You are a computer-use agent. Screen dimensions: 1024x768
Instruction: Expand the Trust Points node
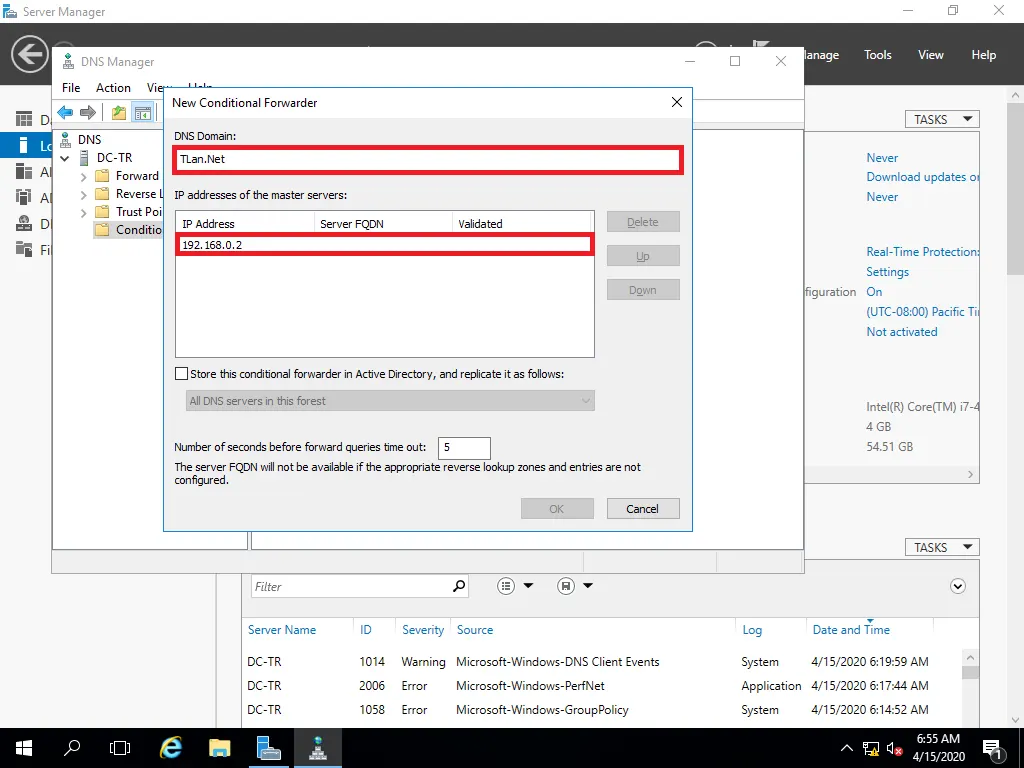click(x=84, y=212)
